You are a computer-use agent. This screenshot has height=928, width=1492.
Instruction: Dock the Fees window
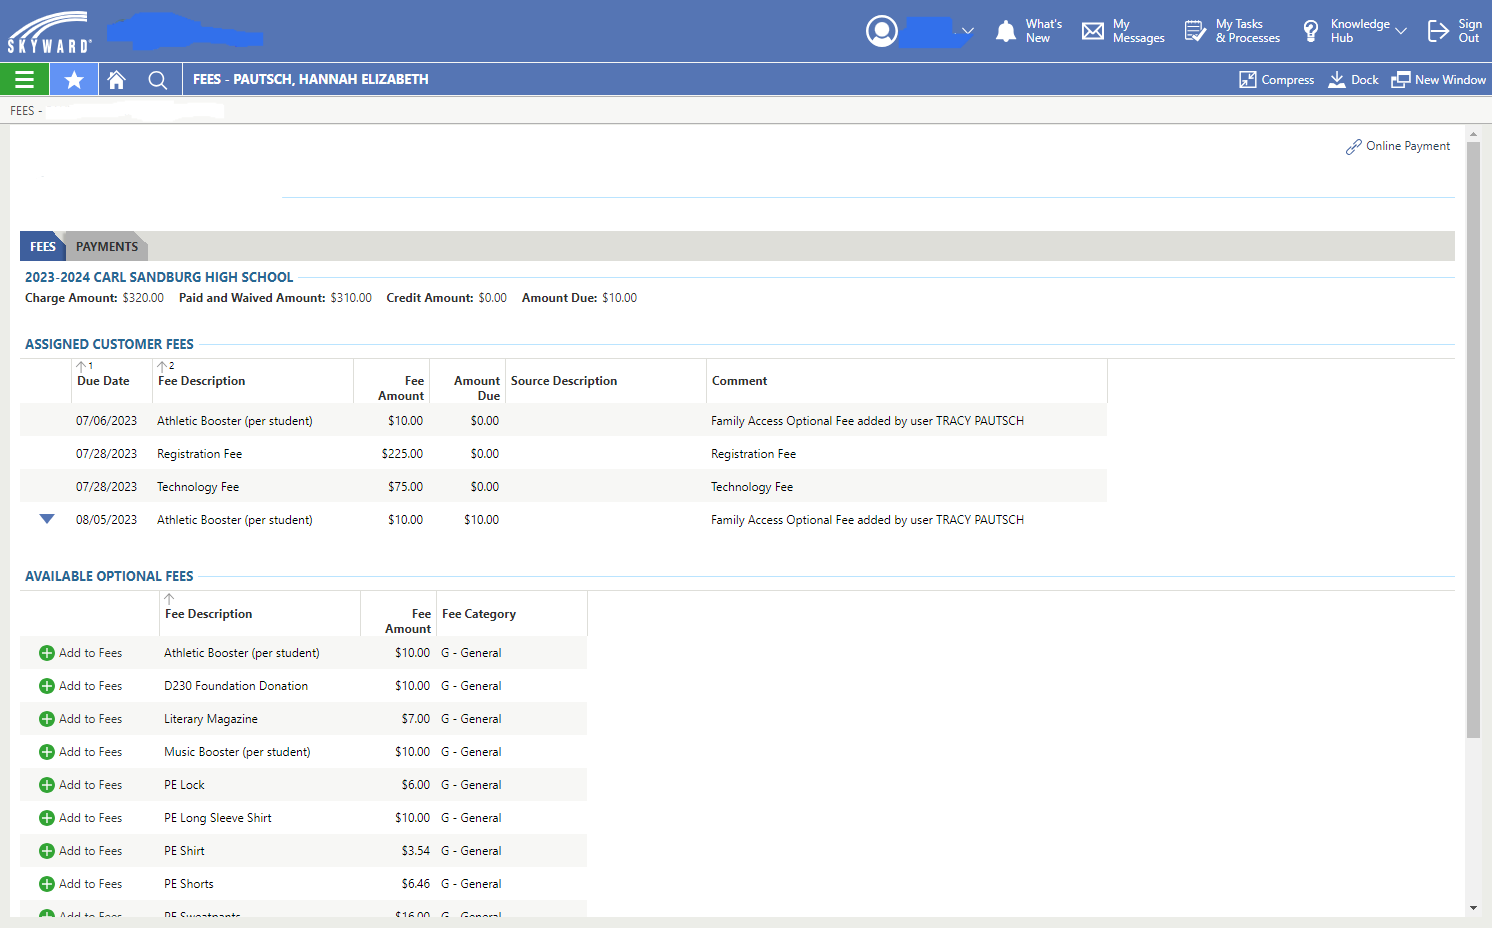[1353, 80]
